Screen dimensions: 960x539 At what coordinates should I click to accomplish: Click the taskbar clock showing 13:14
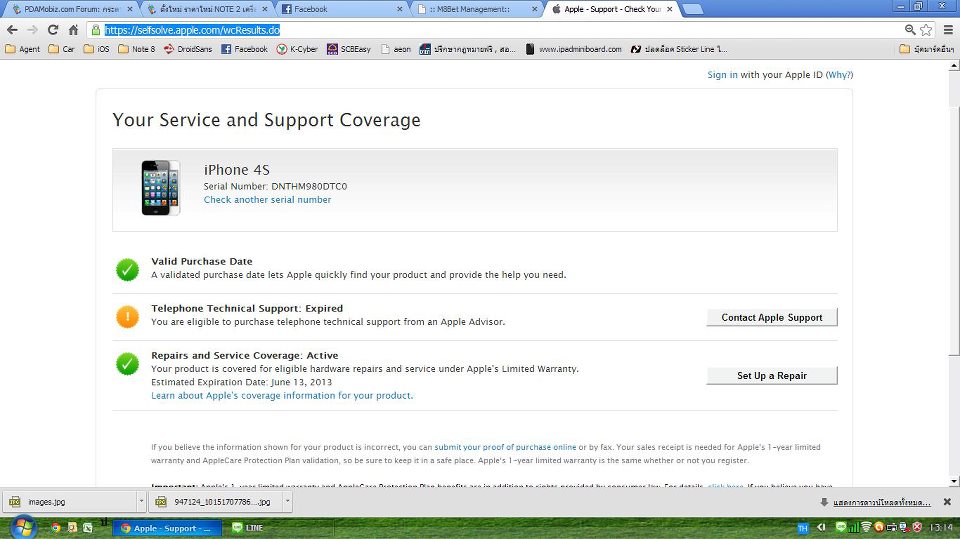coord(941,527)
